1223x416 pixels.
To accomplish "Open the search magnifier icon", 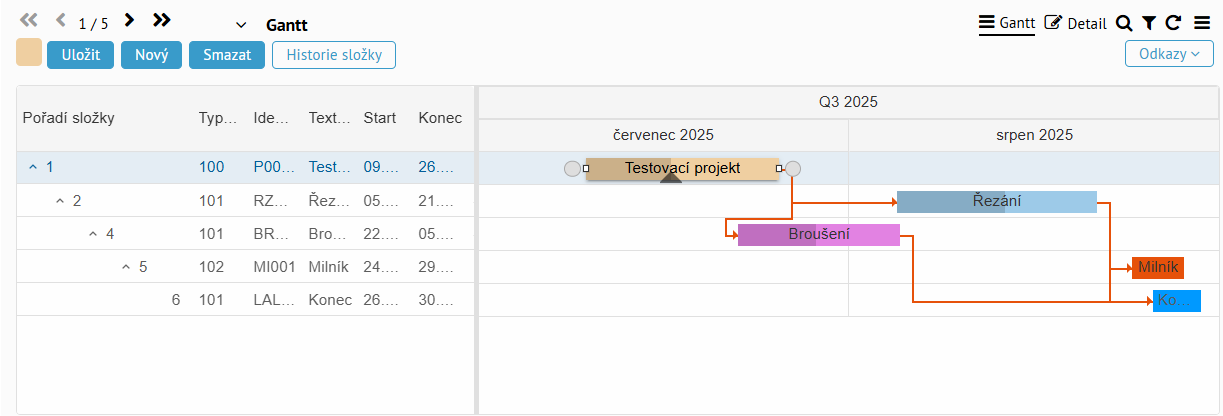I will pyautogui.click(x=1124, y=23).
